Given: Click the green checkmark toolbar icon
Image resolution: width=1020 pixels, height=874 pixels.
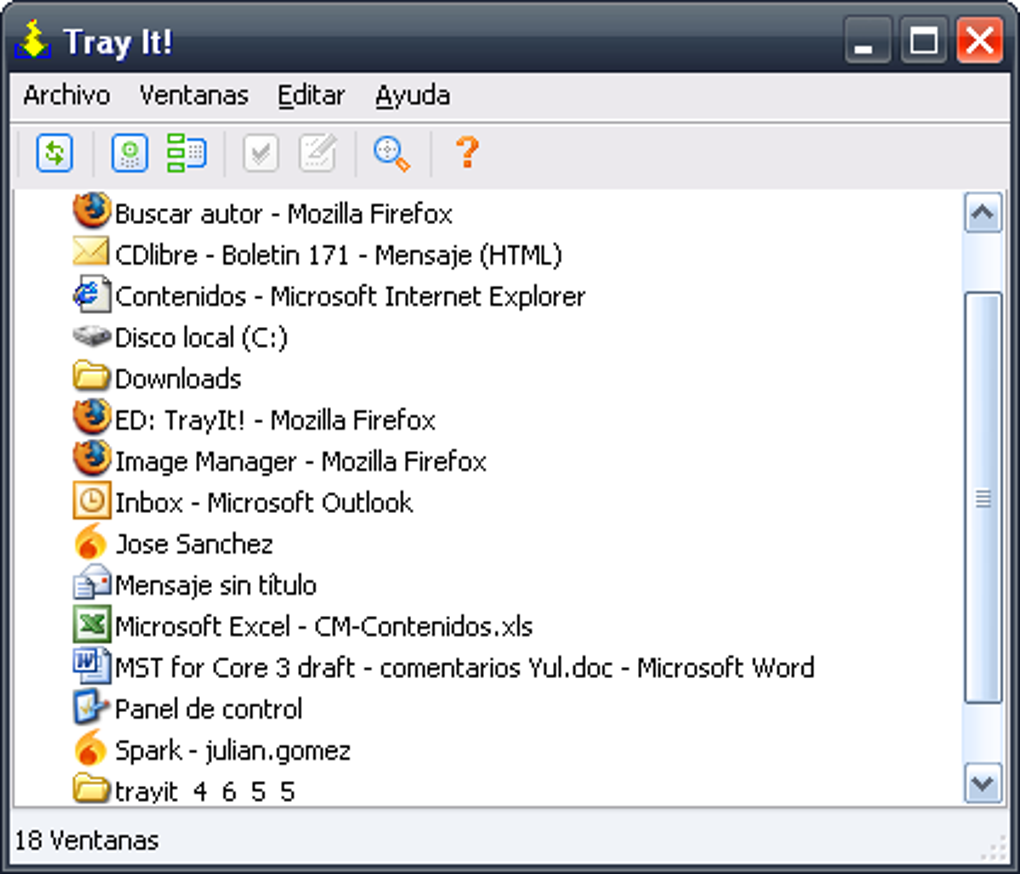Looking at the screenshot, I should point(259,153).
